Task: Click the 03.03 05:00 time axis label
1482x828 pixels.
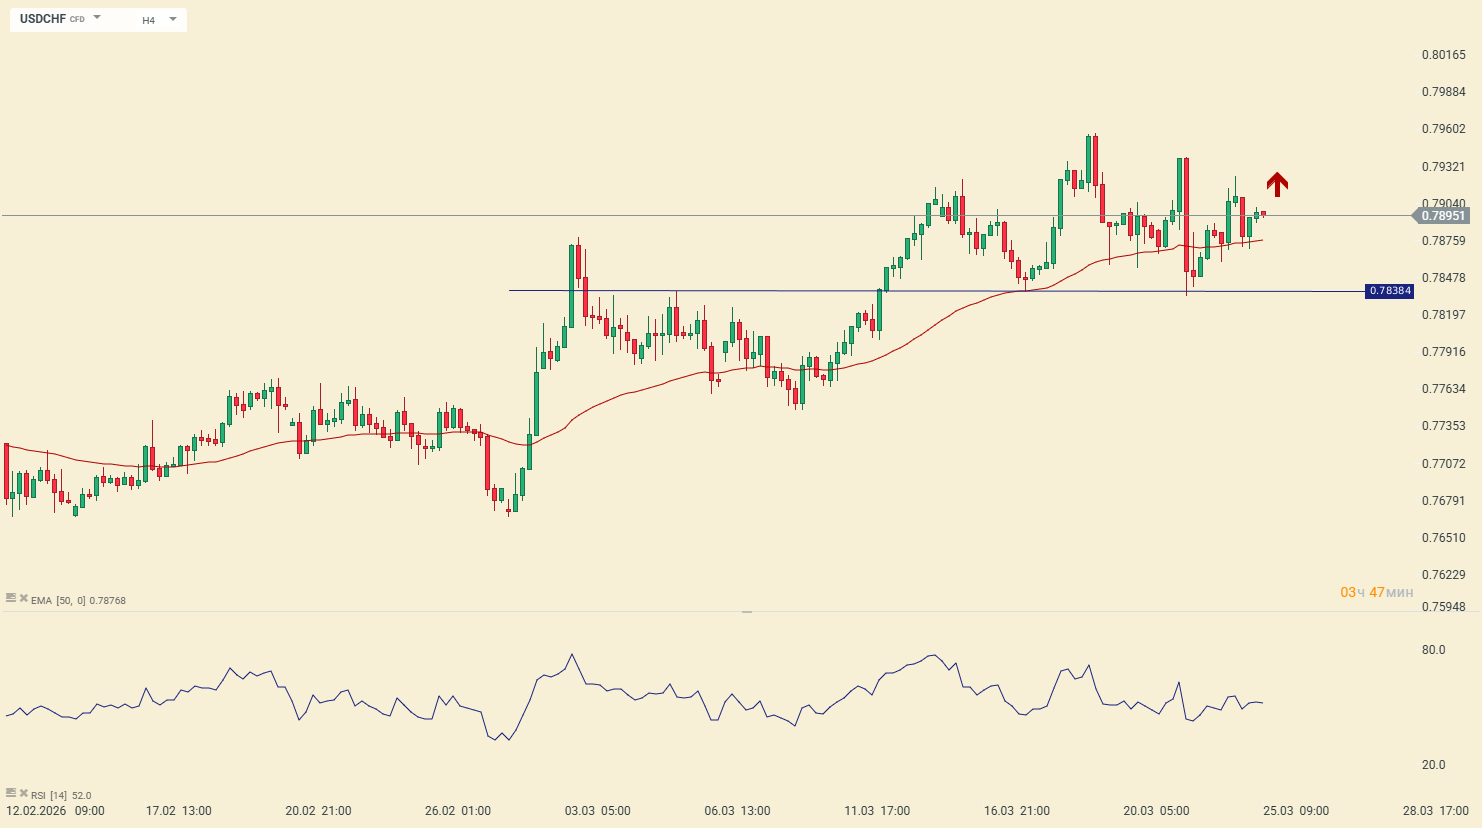Action: 597,811
